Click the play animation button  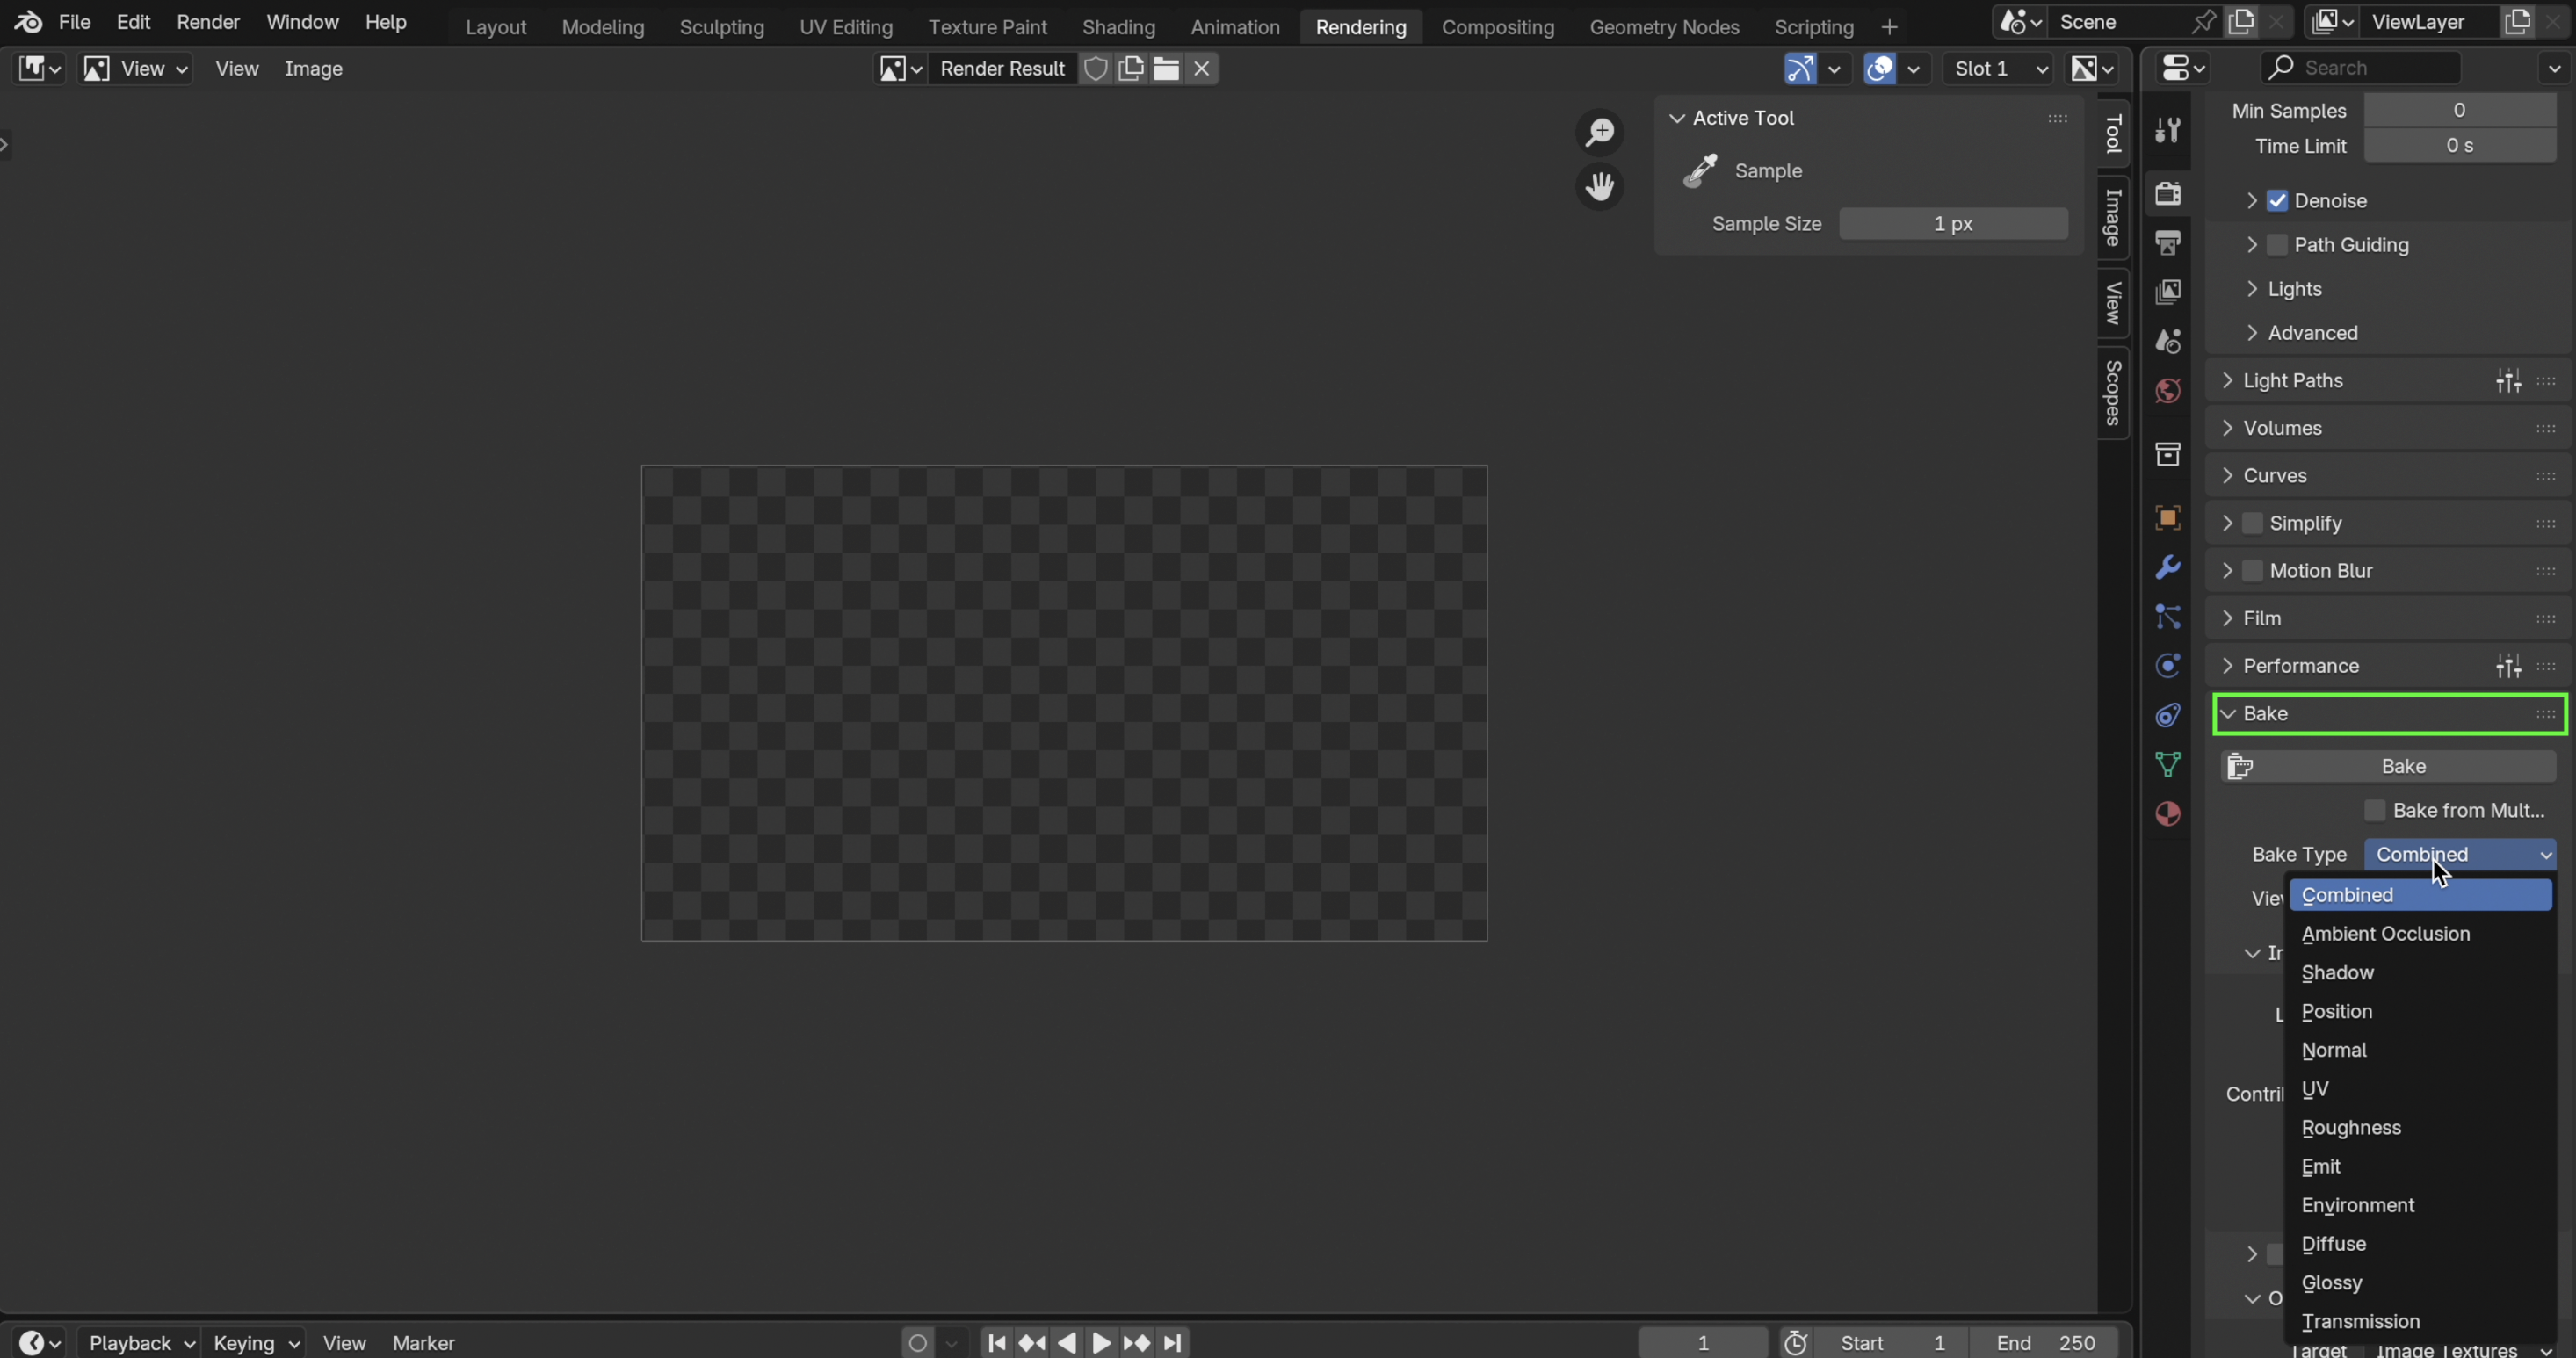(1101, 1342)
